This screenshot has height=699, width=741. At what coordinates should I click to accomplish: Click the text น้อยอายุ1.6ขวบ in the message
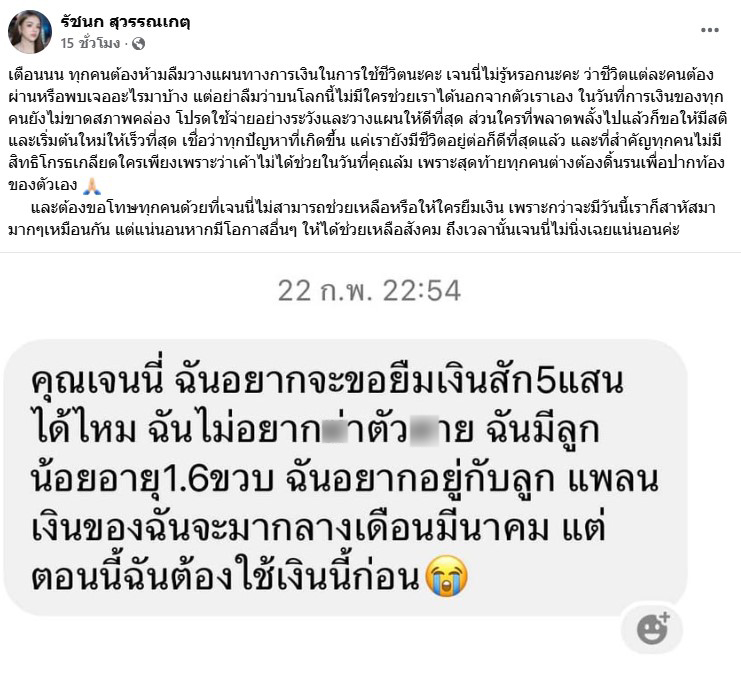point(152,480)
